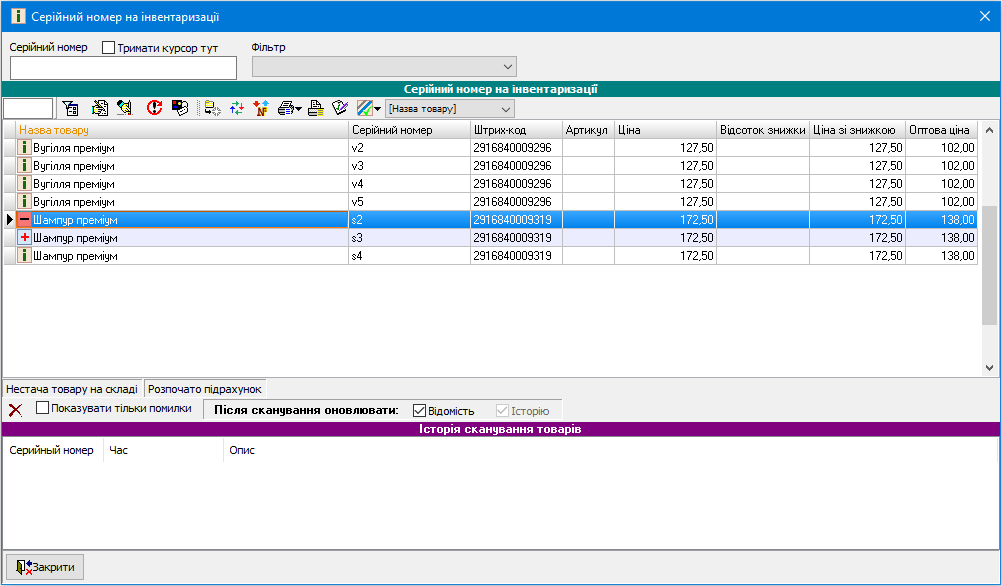Uncheck the 'Відомість' checkbox

coord(420,410)
